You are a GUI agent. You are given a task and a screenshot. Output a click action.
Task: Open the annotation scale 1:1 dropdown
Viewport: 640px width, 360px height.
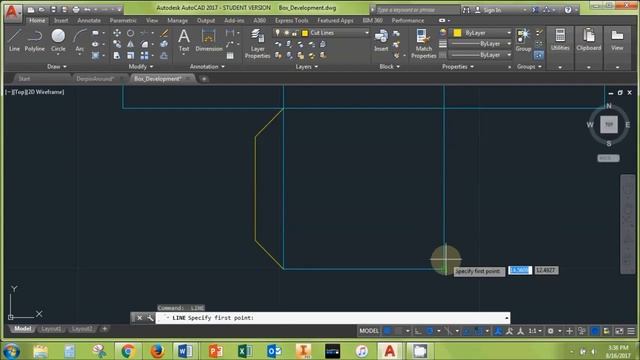click(x=535, y=331)
